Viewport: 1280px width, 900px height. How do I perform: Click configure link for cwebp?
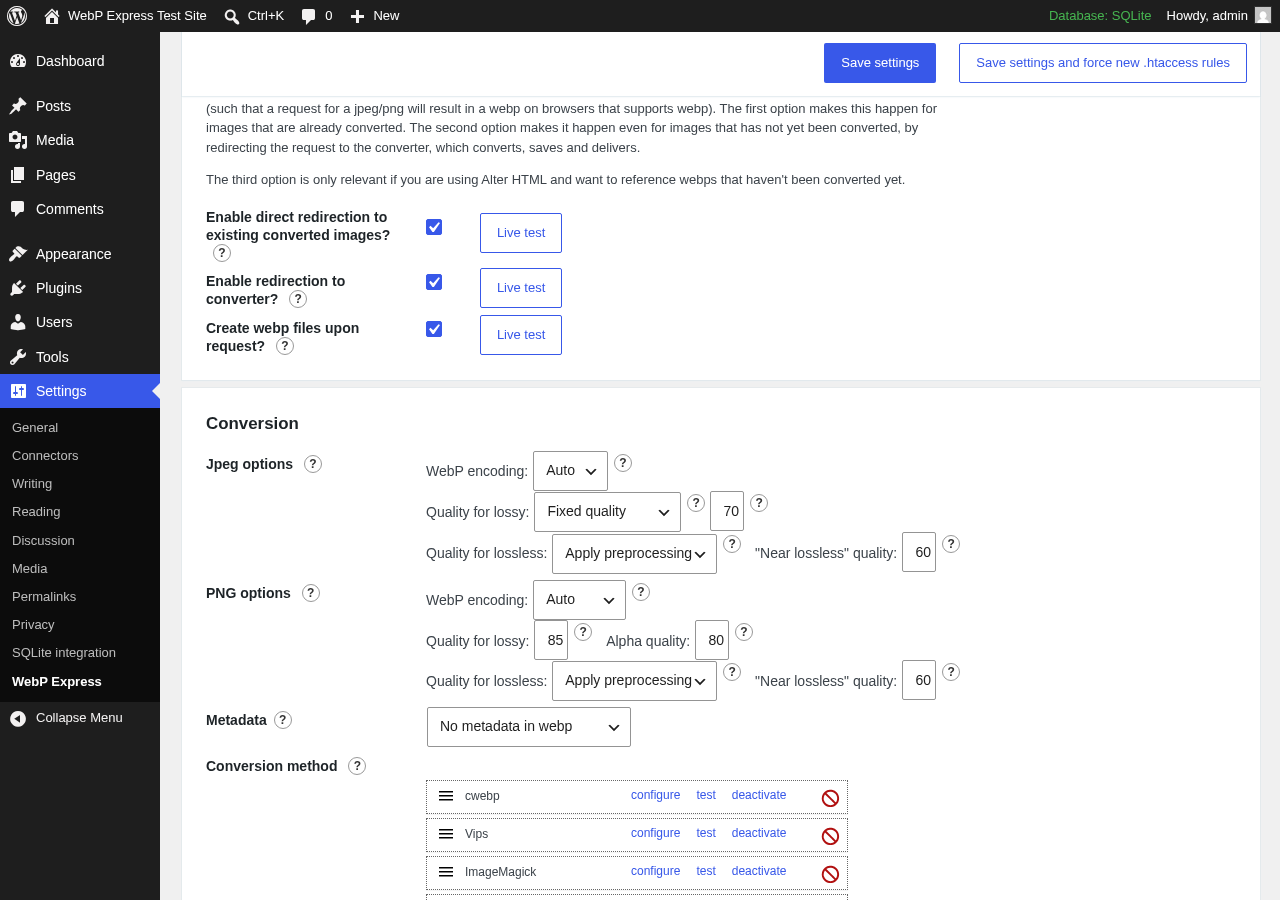pos(655,795)
